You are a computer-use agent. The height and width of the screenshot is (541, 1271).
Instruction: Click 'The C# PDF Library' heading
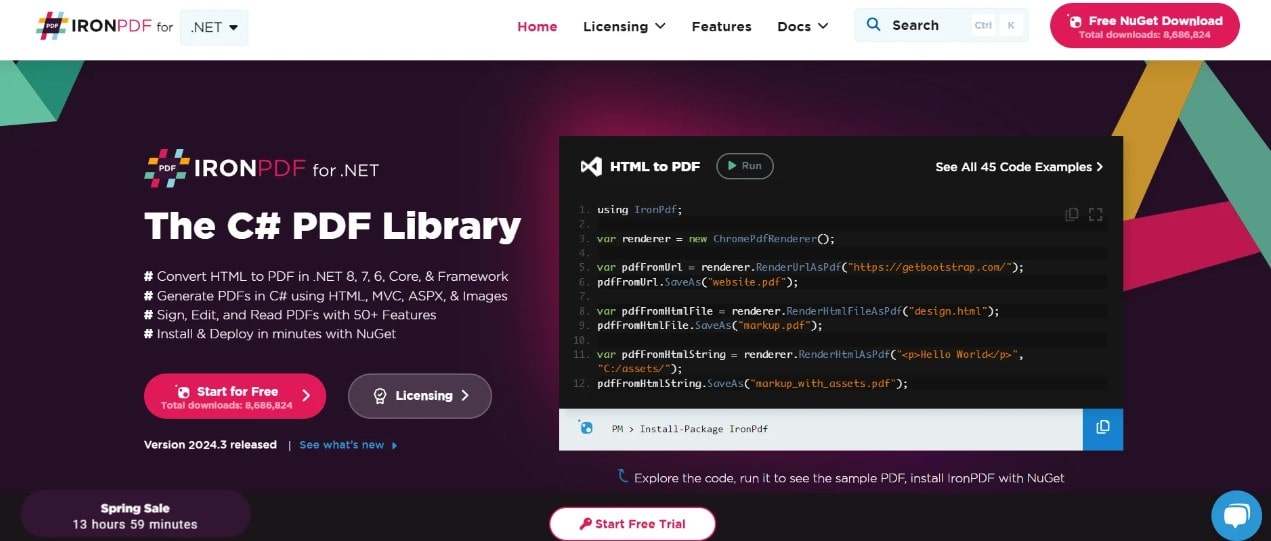(333, 226)
